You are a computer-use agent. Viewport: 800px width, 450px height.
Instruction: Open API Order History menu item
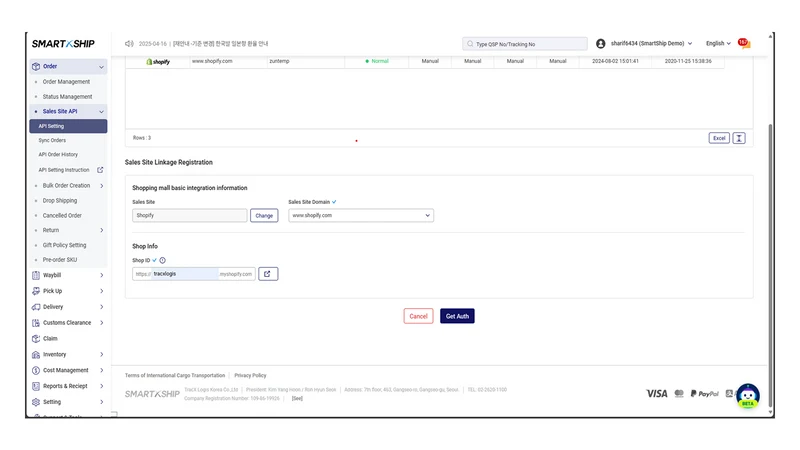coord(58,155)
